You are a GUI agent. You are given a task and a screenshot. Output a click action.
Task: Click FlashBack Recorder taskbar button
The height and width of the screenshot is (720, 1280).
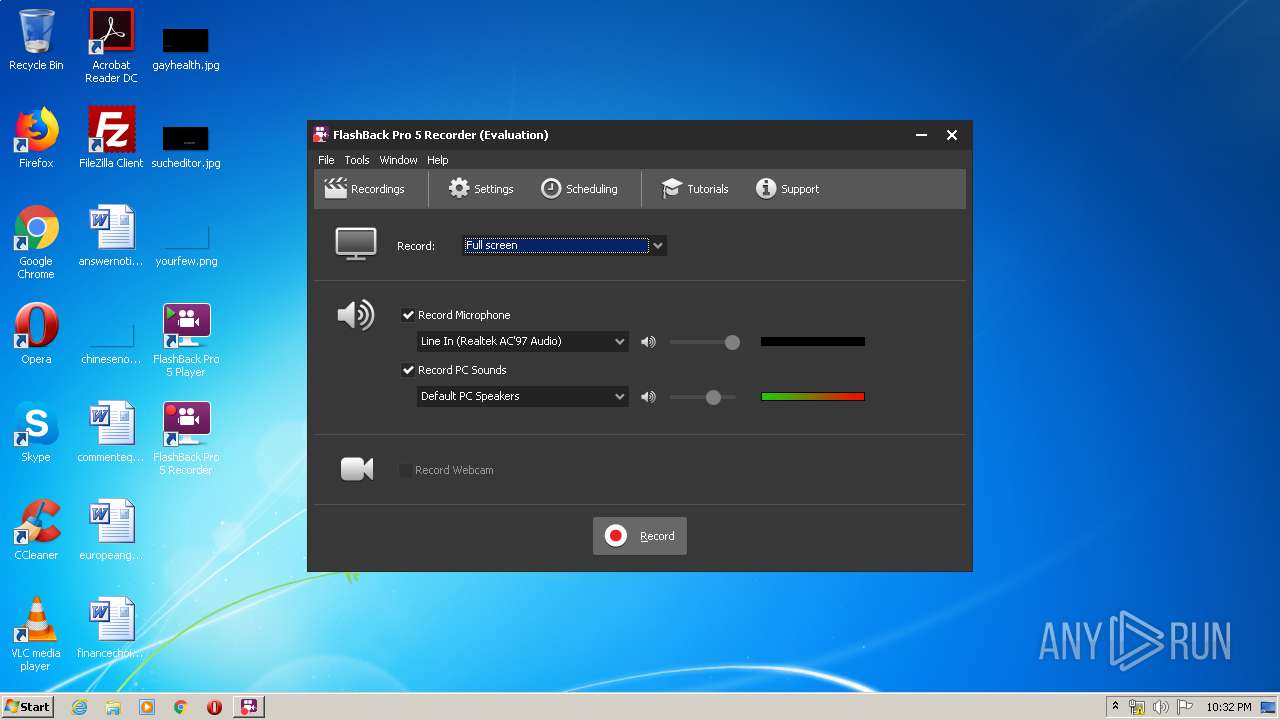point(249,707)
